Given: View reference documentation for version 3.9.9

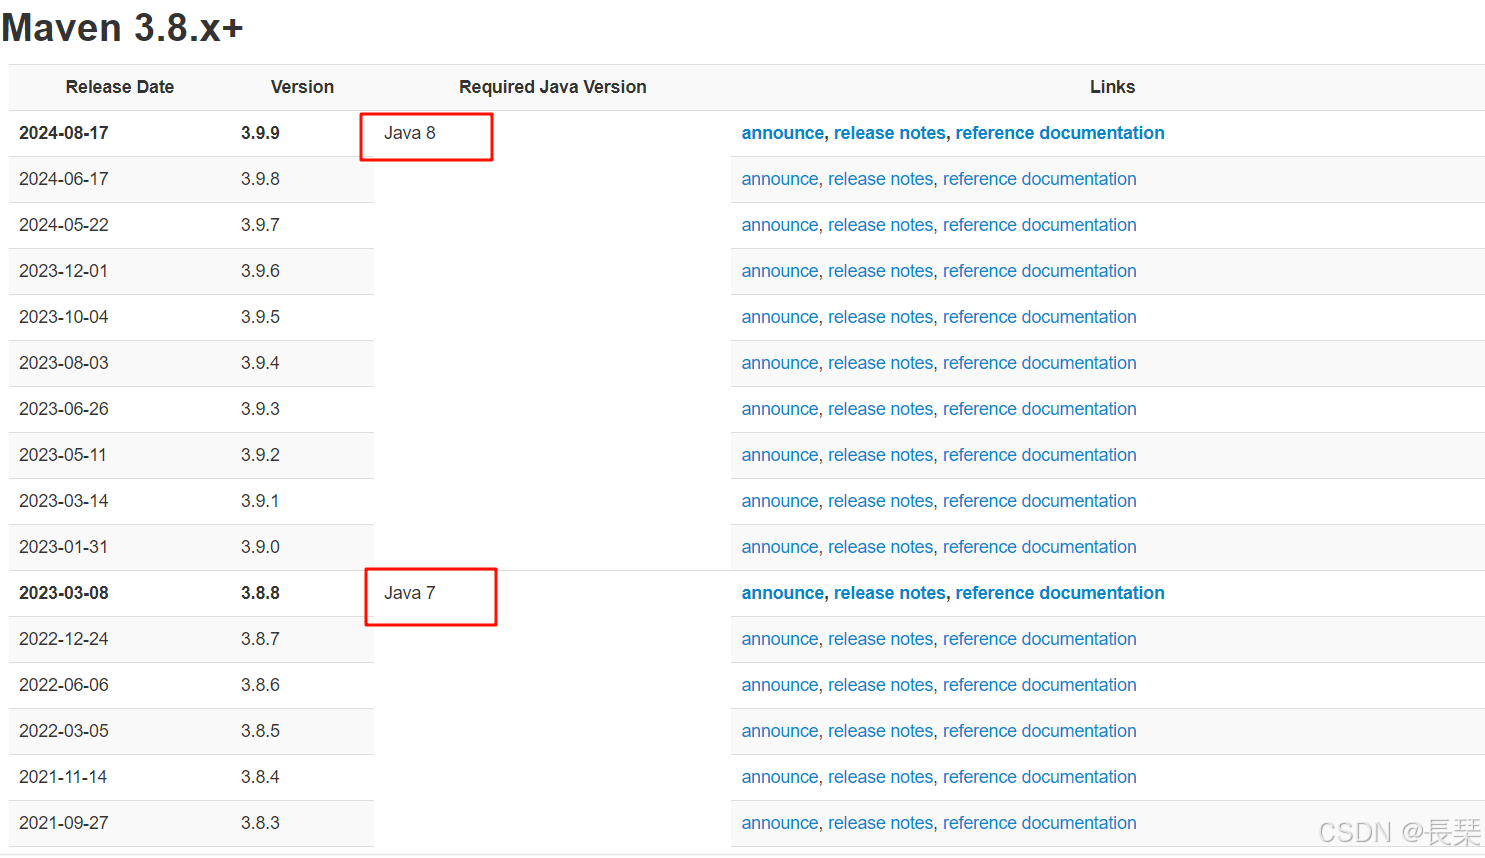Looking at the screenshot, I should (x=1059, y=132).
